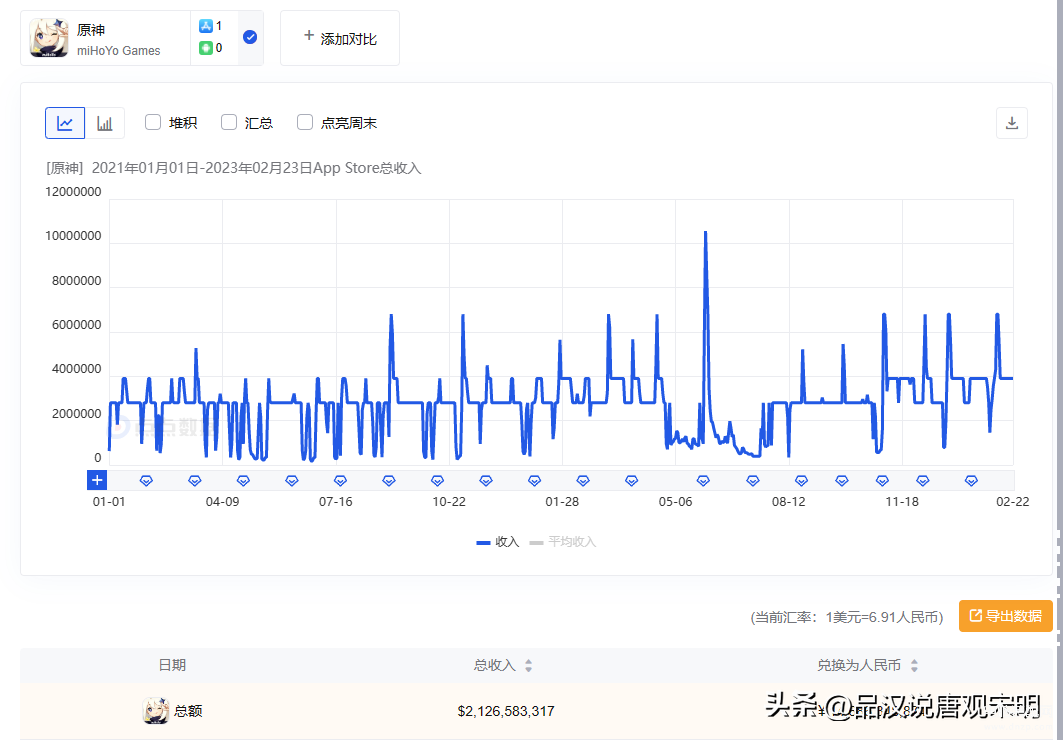Click first diamond marker on timeline
The image size is (1063, 740).
[146, 481]
